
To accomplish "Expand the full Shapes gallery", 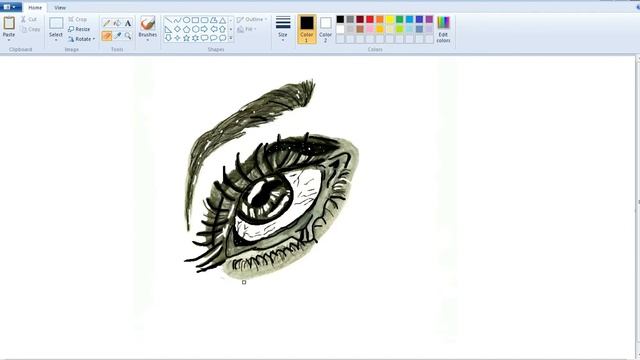I will (x=231, y=38).
